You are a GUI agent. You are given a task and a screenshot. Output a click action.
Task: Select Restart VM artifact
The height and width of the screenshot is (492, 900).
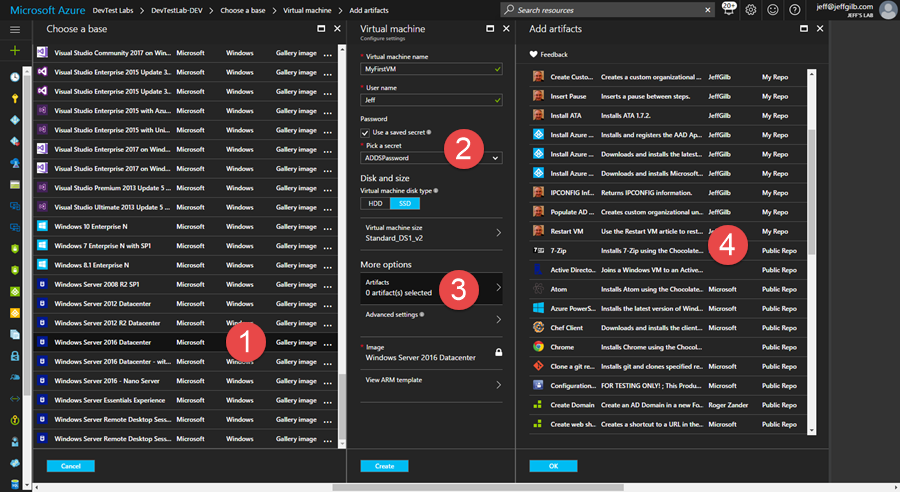click(668, 231)
